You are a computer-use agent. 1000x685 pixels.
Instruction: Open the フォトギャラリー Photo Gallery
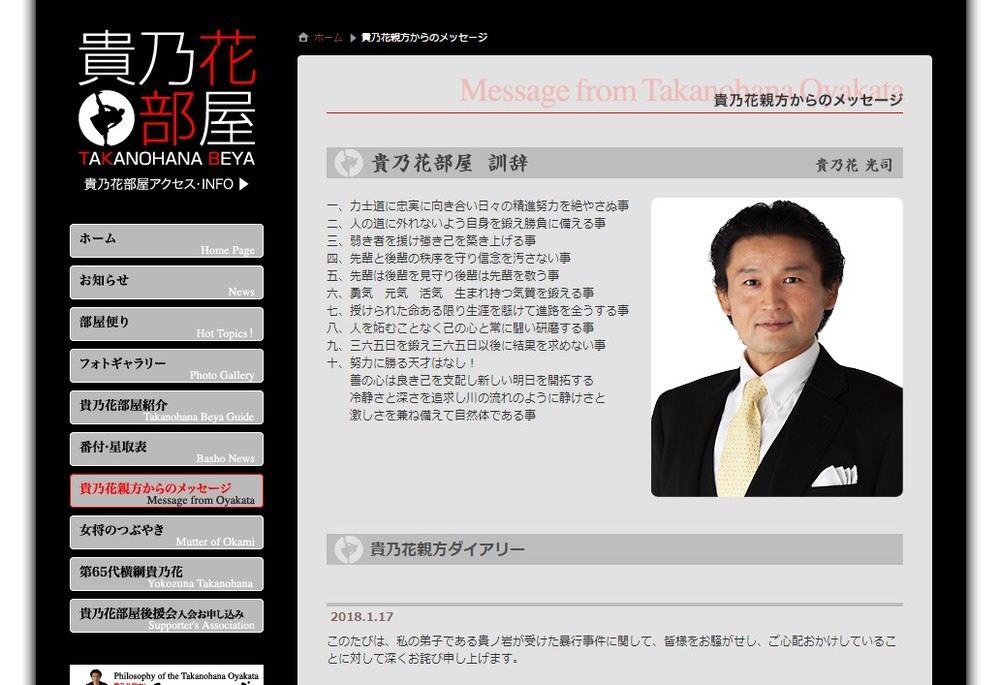(x=166, y=365)
